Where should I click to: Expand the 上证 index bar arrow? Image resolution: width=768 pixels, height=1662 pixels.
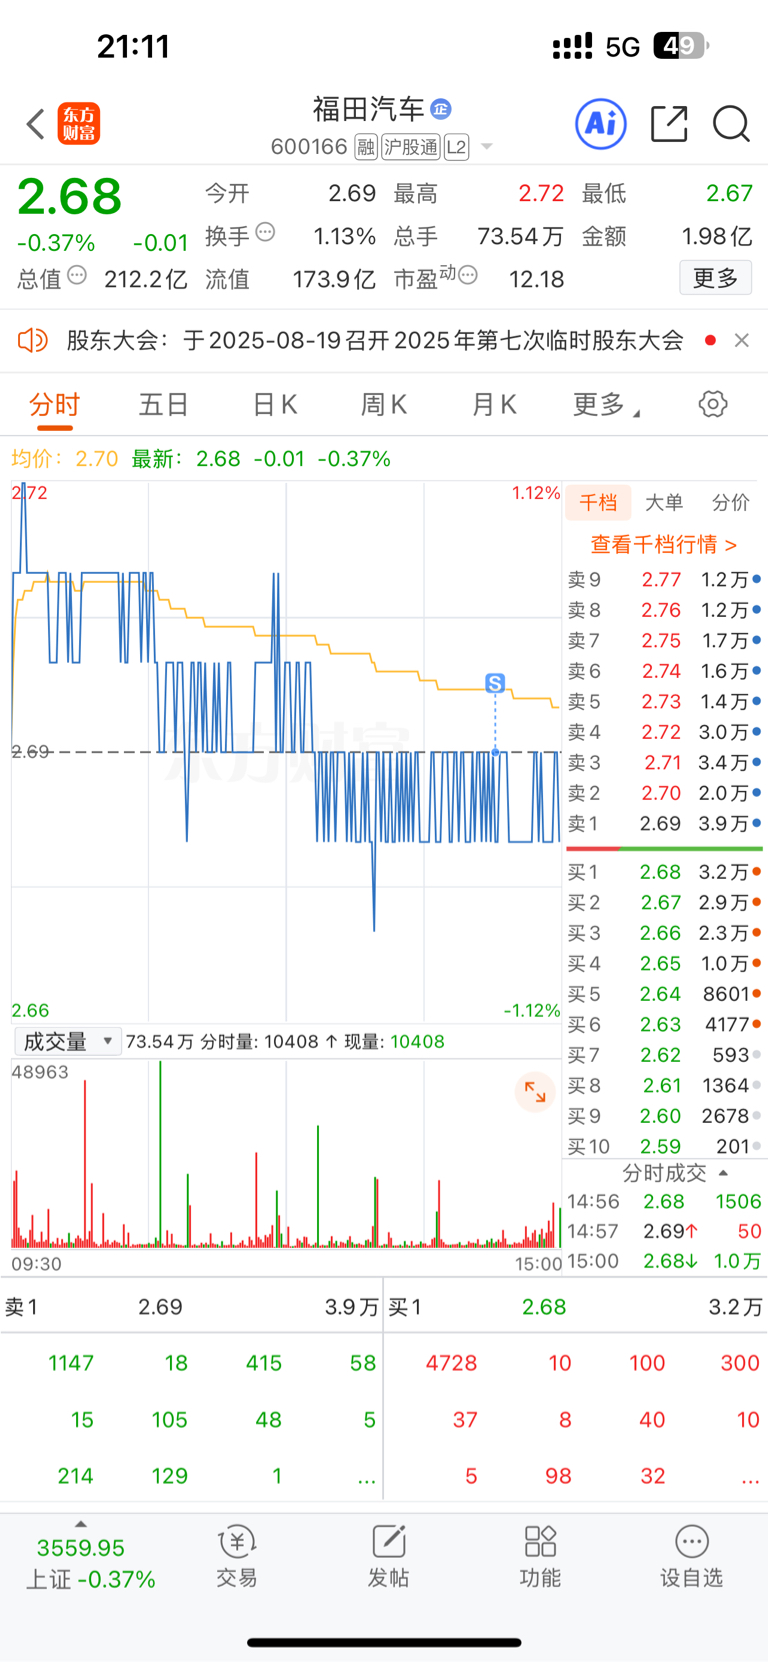(x=81, y=1524)
